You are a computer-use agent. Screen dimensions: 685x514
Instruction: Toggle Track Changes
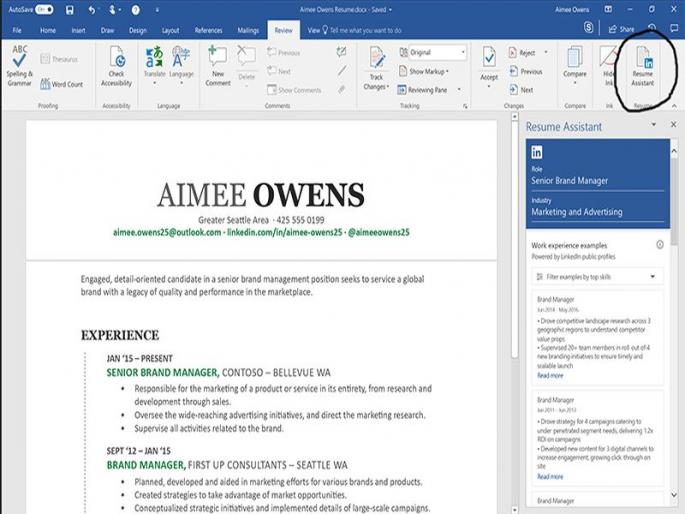pos(376,68)
